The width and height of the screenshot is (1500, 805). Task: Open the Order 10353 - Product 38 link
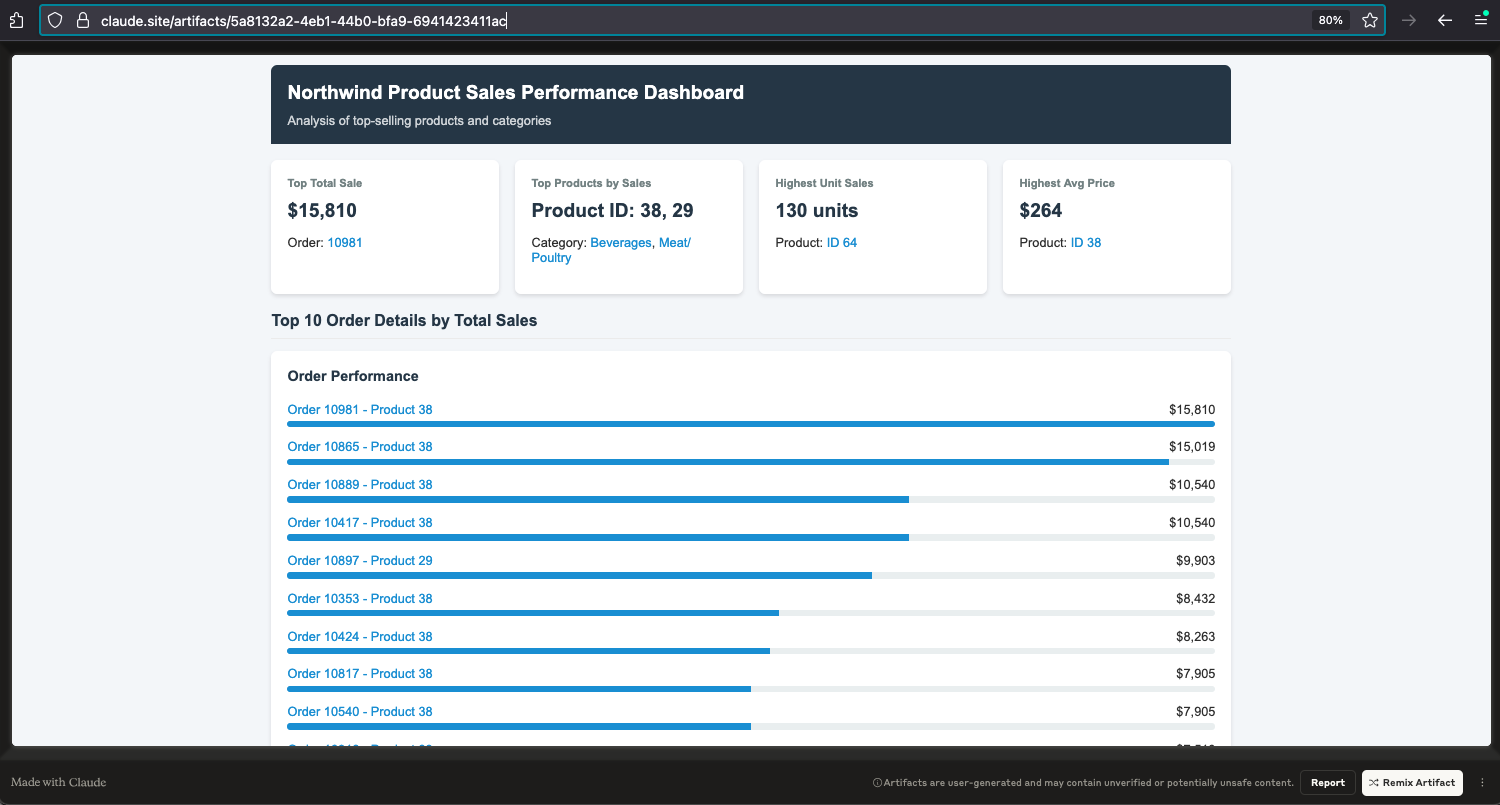pyautogui.click(x=360, y=599)
